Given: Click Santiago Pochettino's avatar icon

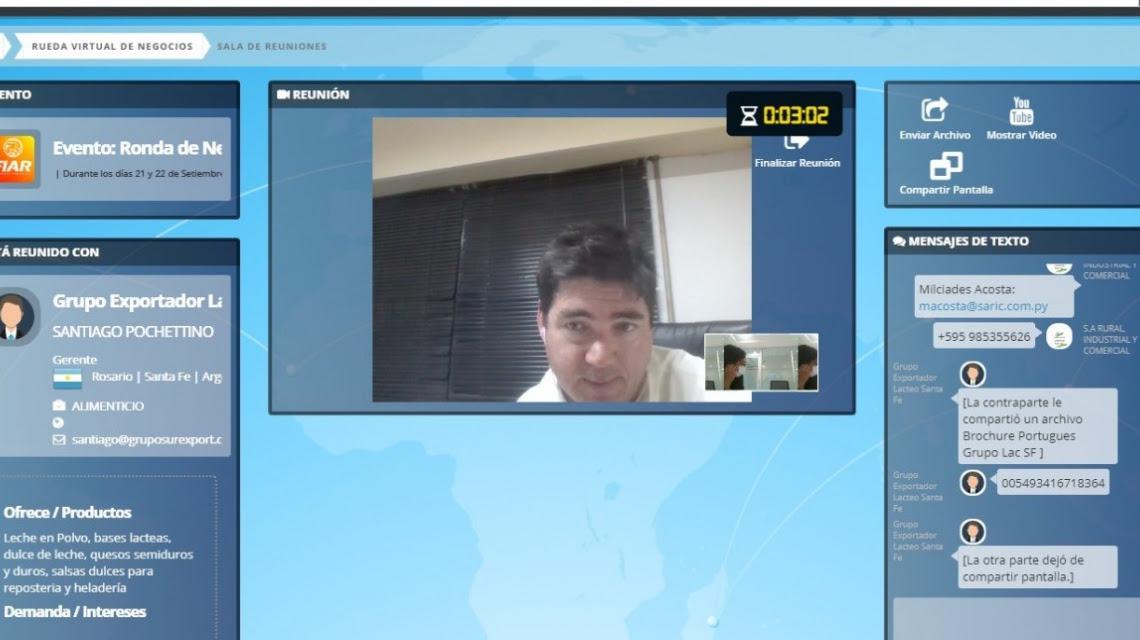Looking at the screenshot, I should 15,316.
